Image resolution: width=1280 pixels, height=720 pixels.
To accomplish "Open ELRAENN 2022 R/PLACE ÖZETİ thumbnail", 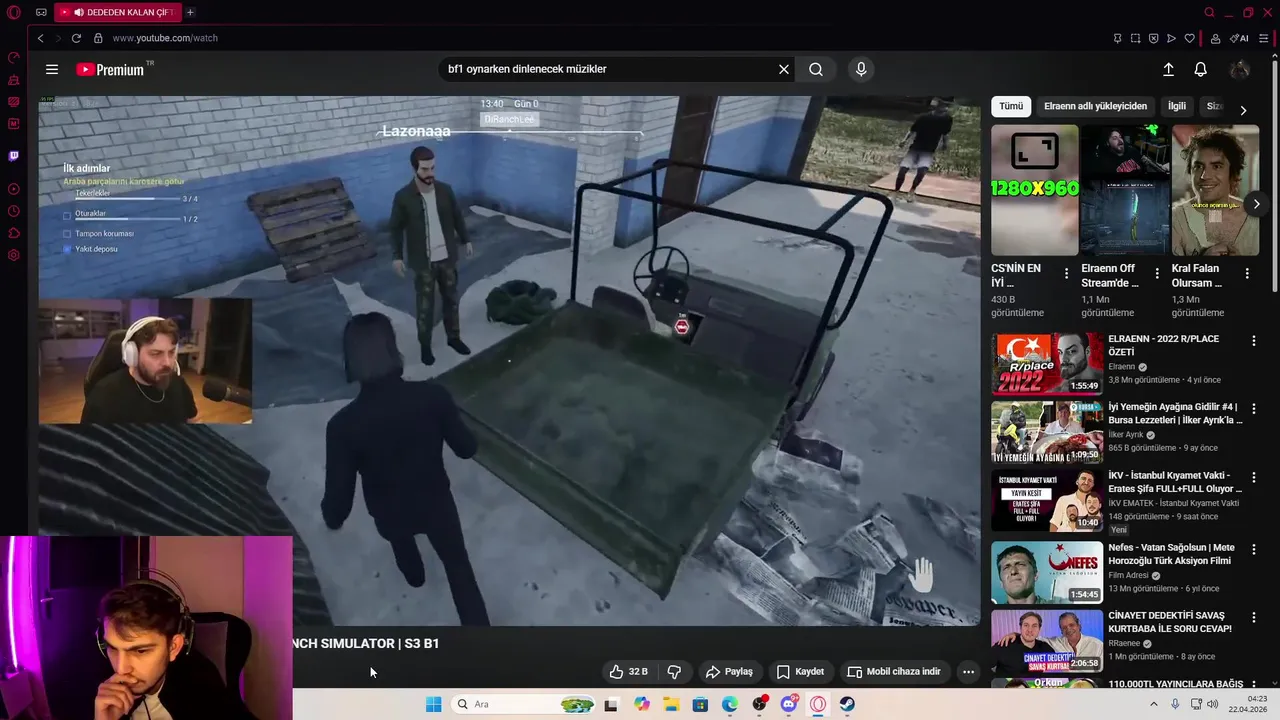I will 1047,364.
